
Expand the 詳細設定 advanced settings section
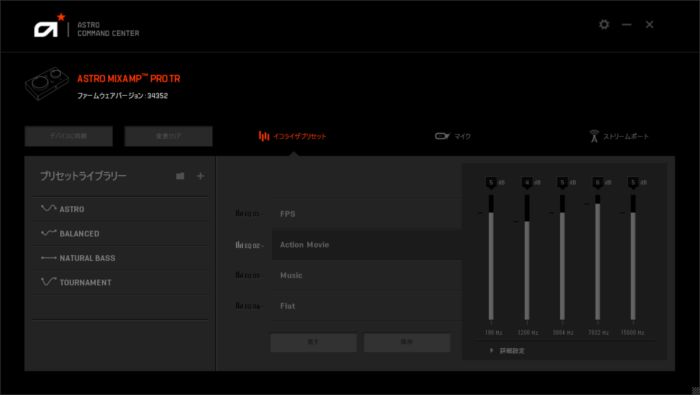pyautogui.click(x=507, y=351)
